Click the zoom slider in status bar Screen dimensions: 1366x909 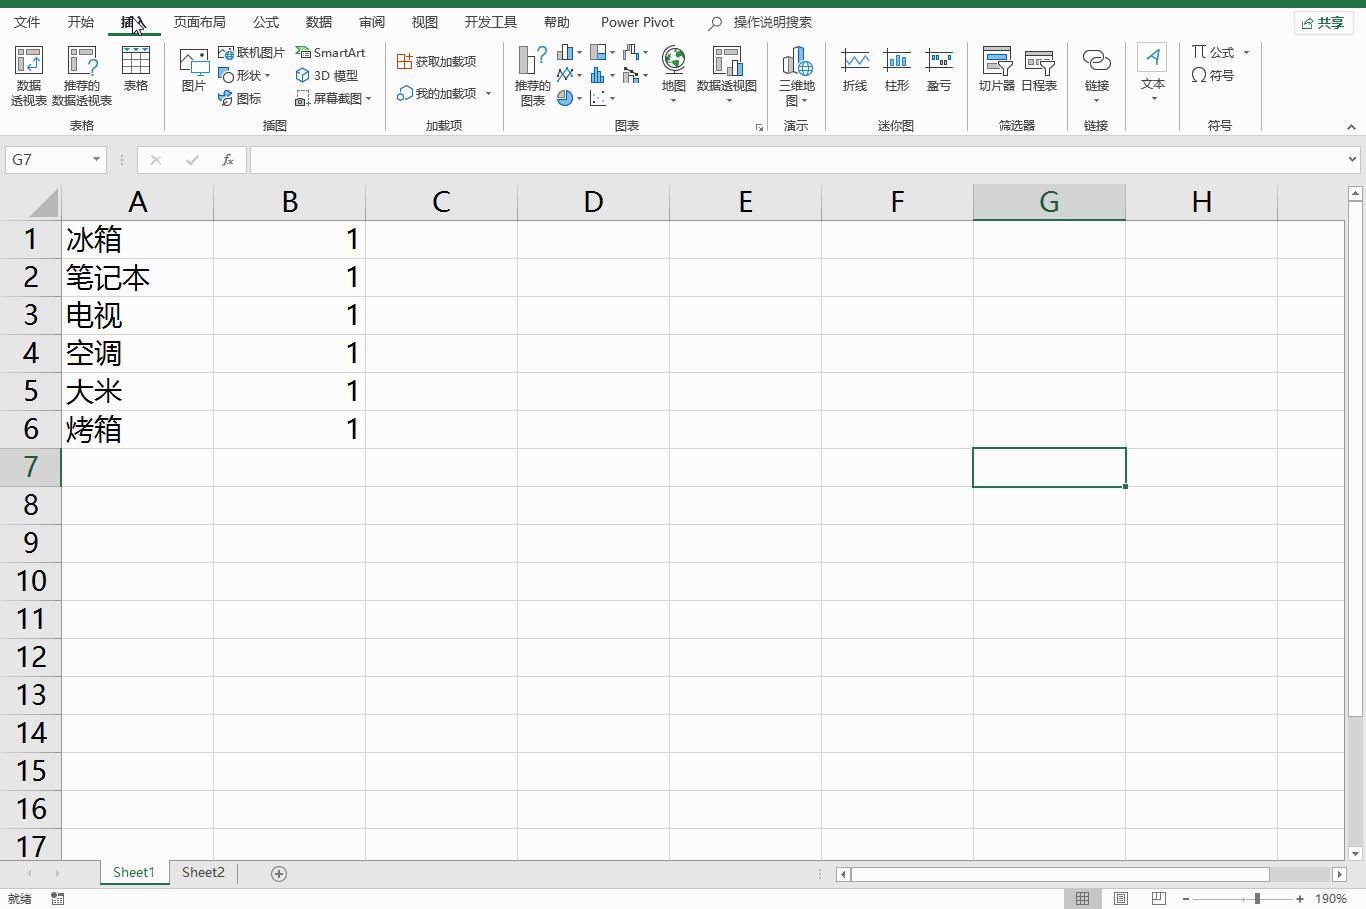tap(1257, 899)
